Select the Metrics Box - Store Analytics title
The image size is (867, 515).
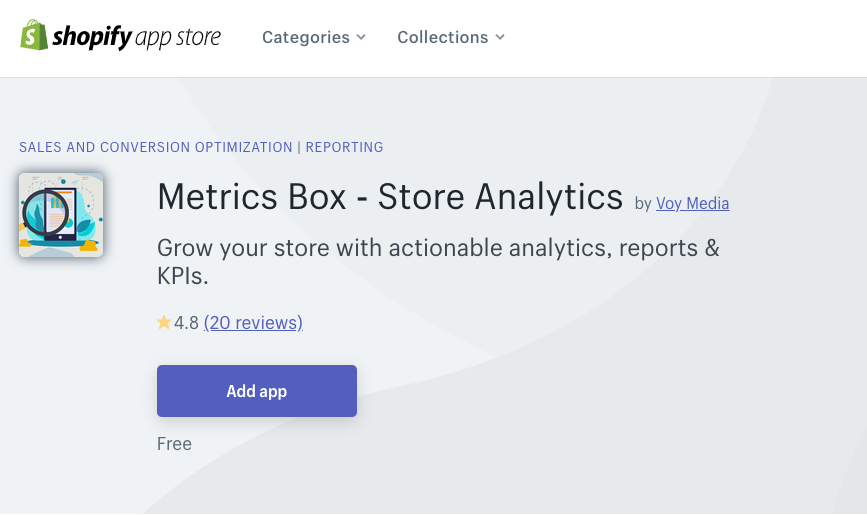point(390,196)
